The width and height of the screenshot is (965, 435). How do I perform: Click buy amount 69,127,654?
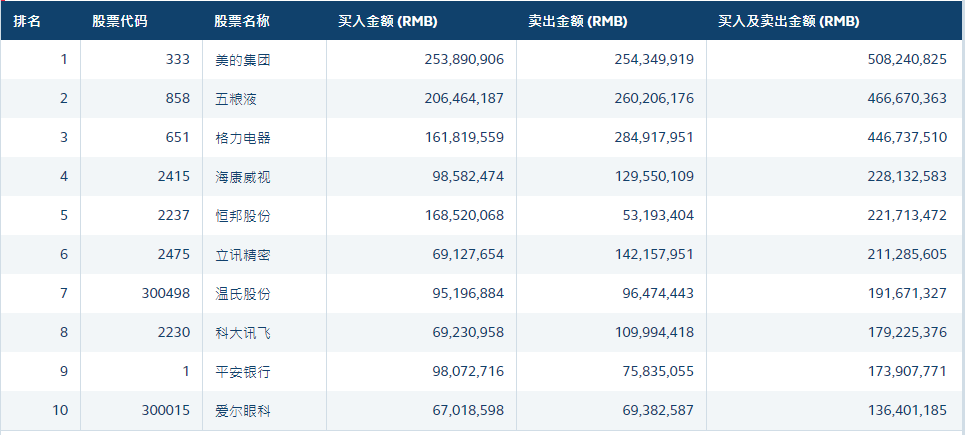(468, 254)
